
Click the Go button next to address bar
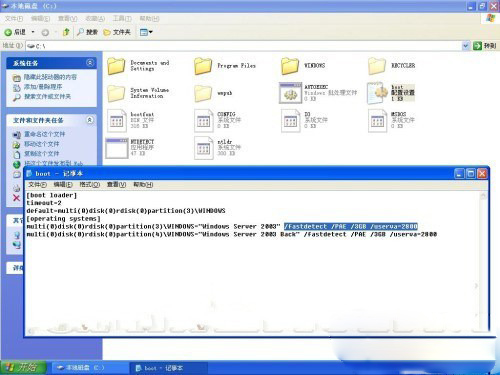coord(485,46)
